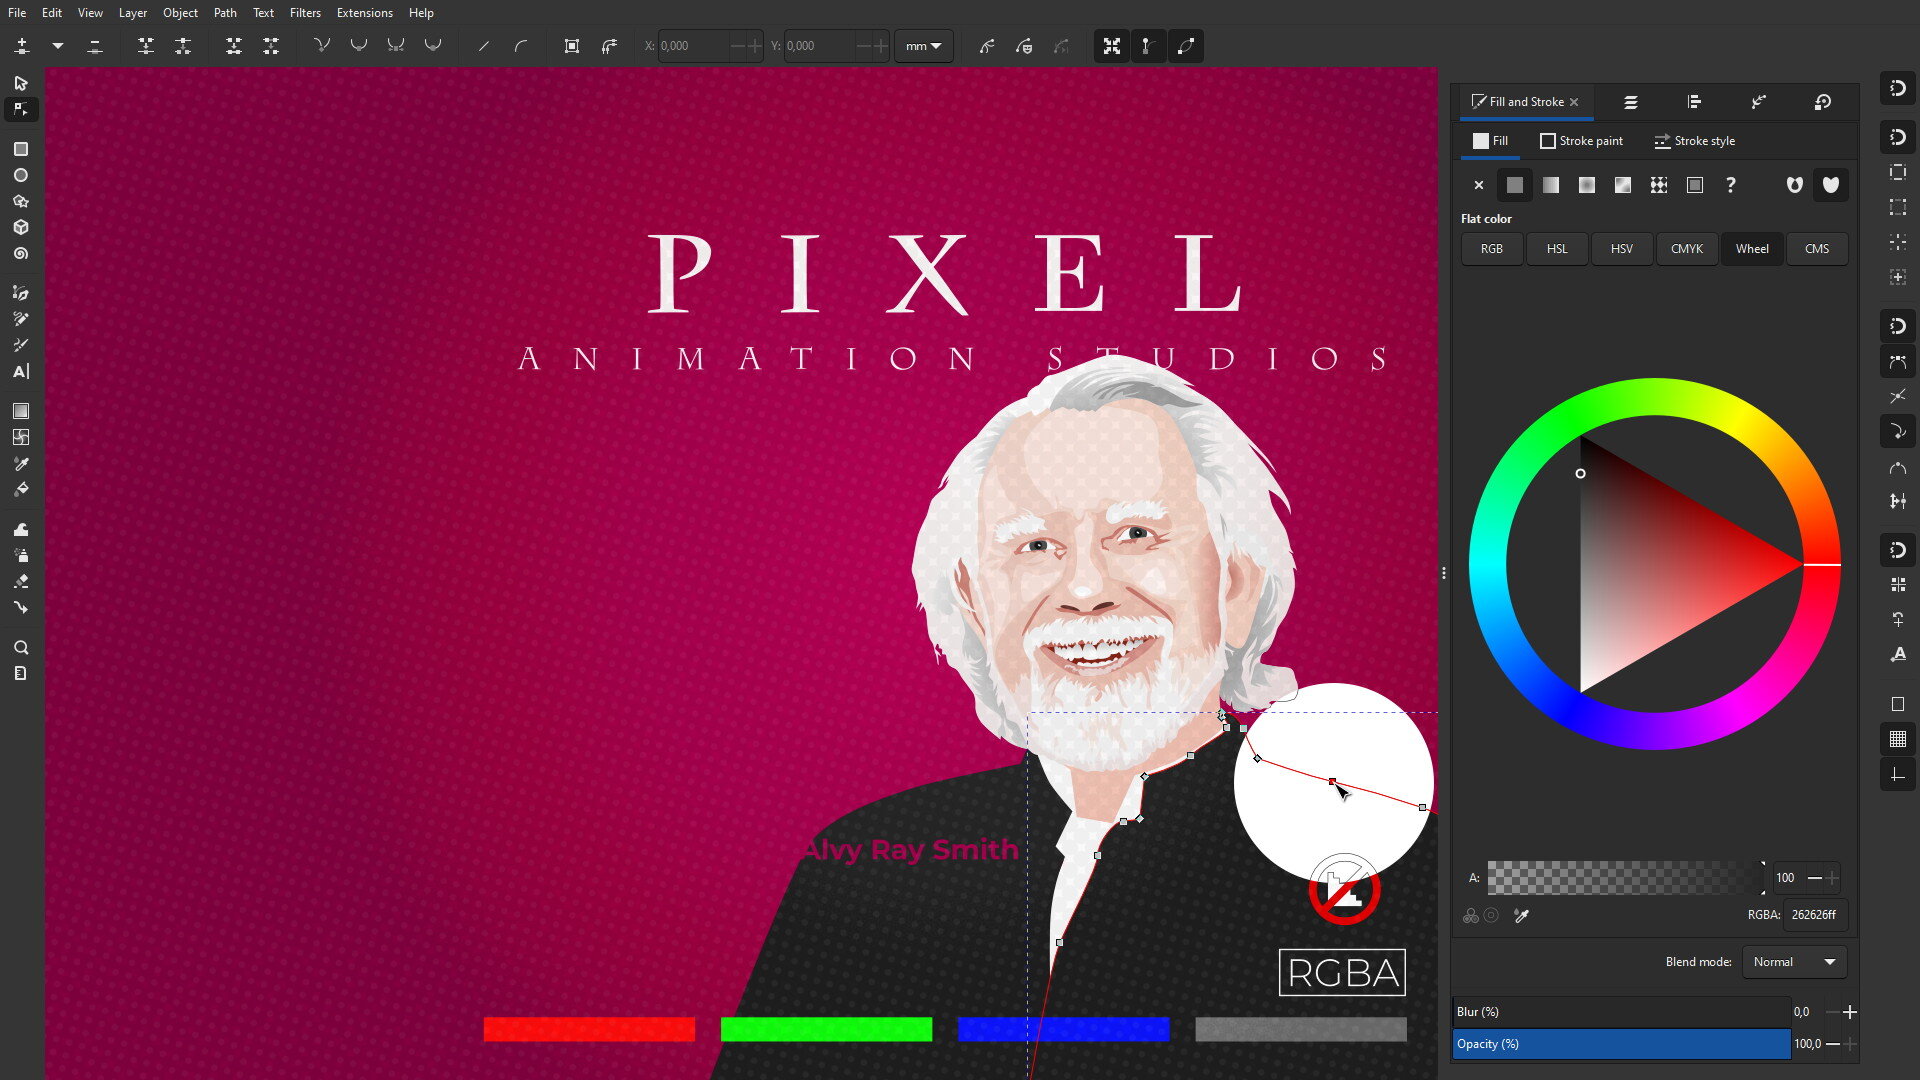1920x1080 pixels.
Task: Set No paint X button
Action: click(x=1479, y=185)
